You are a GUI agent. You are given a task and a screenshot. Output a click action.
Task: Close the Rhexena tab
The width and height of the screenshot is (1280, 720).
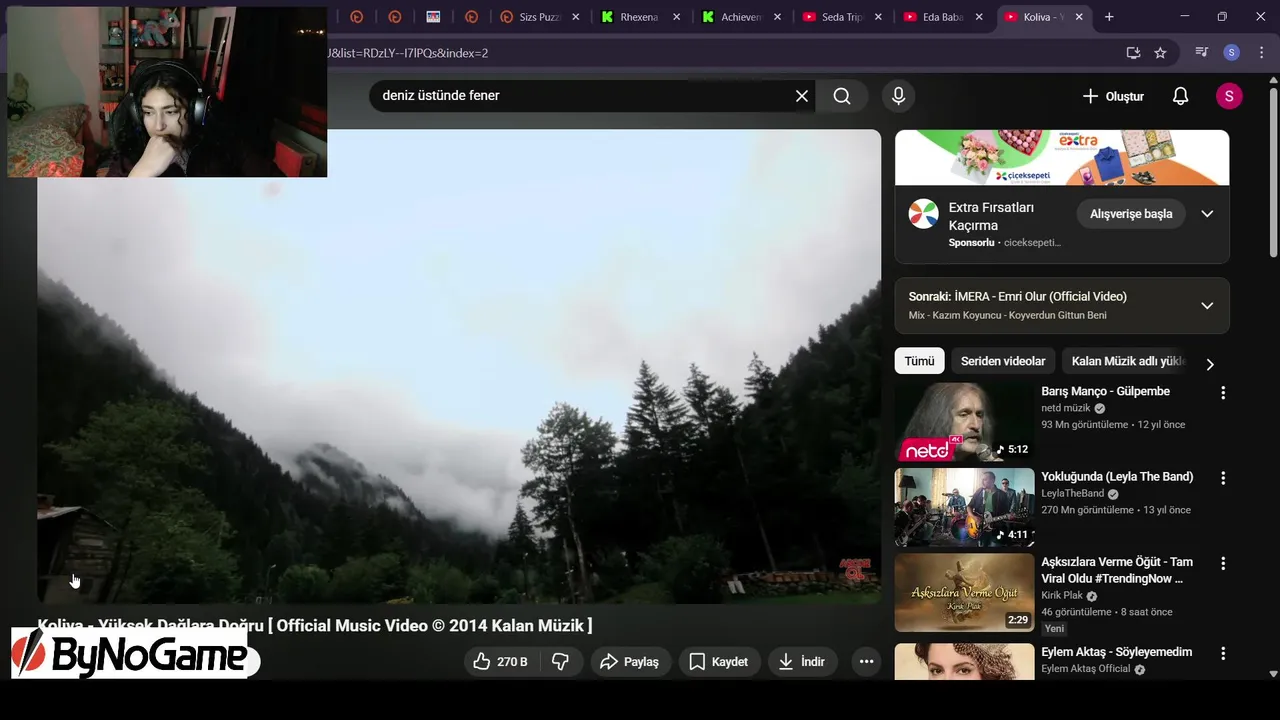click(x=677, y=17)
